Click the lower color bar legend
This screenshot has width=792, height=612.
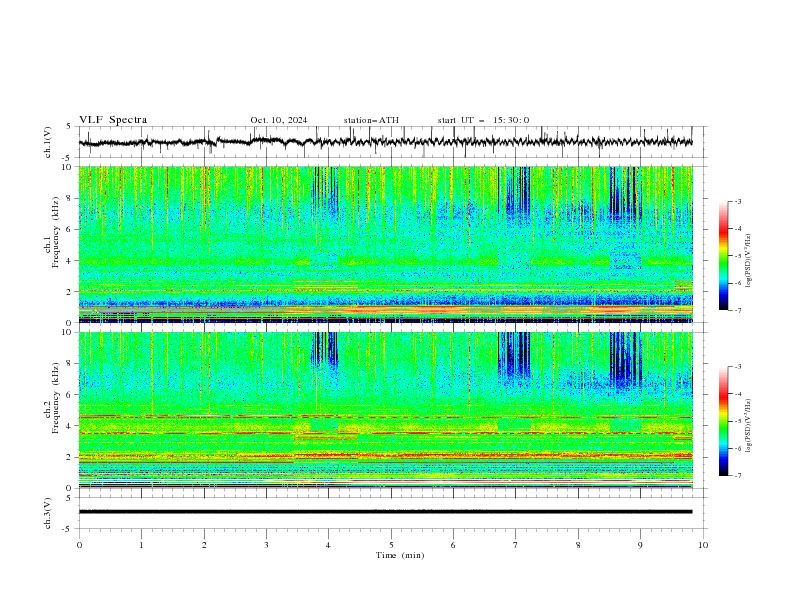[724, 421]
